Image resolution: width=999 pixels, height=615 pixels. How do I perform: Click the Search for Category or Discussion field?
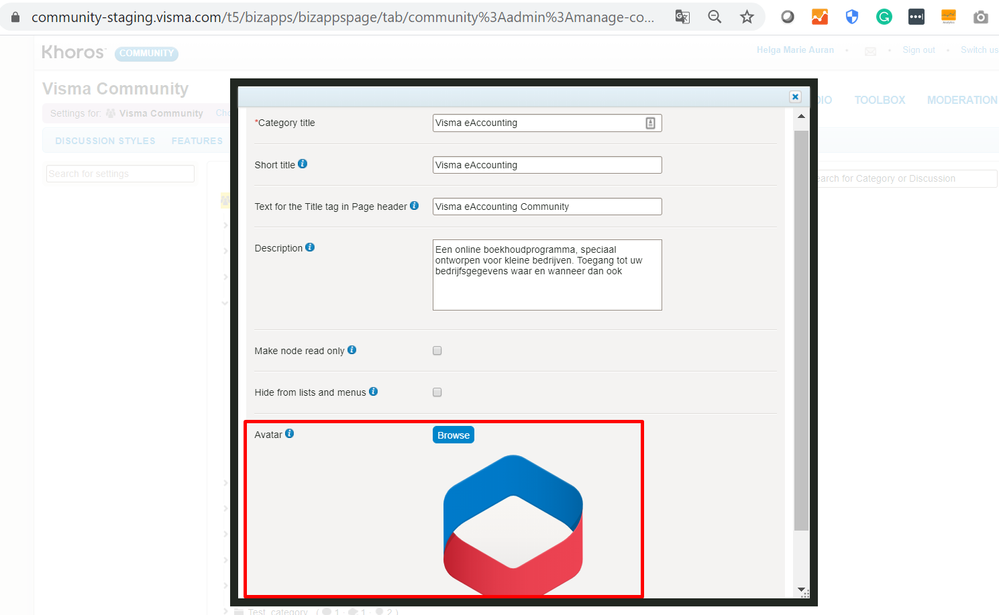click(905, 178)
